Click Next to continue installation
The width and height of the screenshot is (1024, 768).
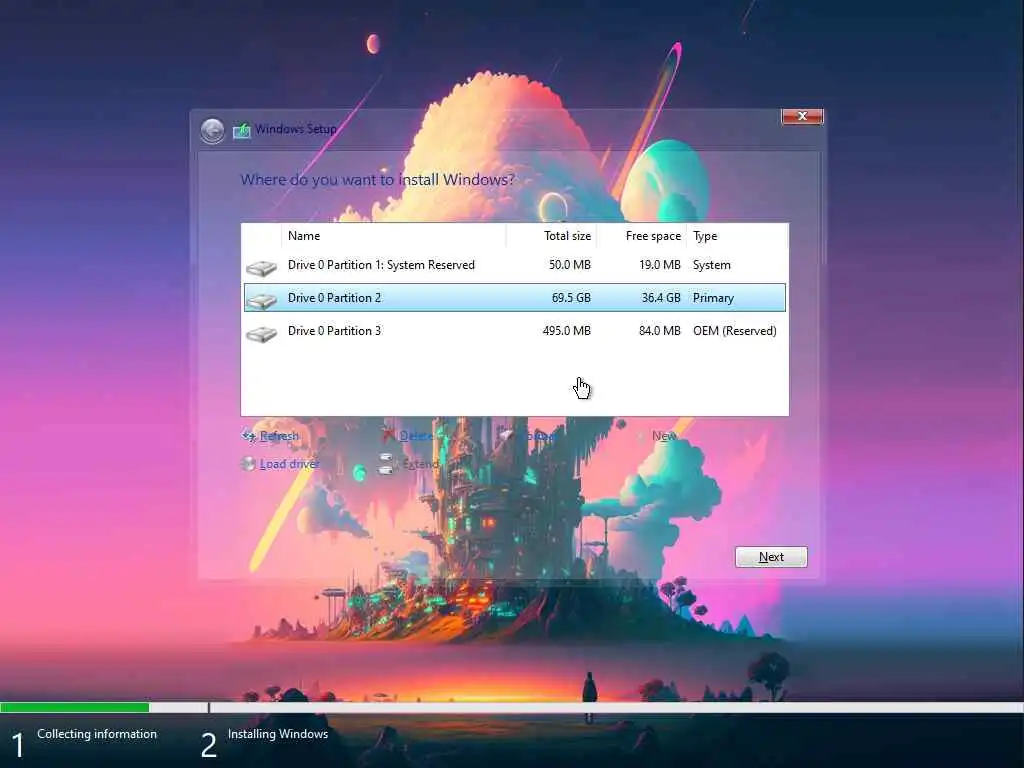pos(771,557)
